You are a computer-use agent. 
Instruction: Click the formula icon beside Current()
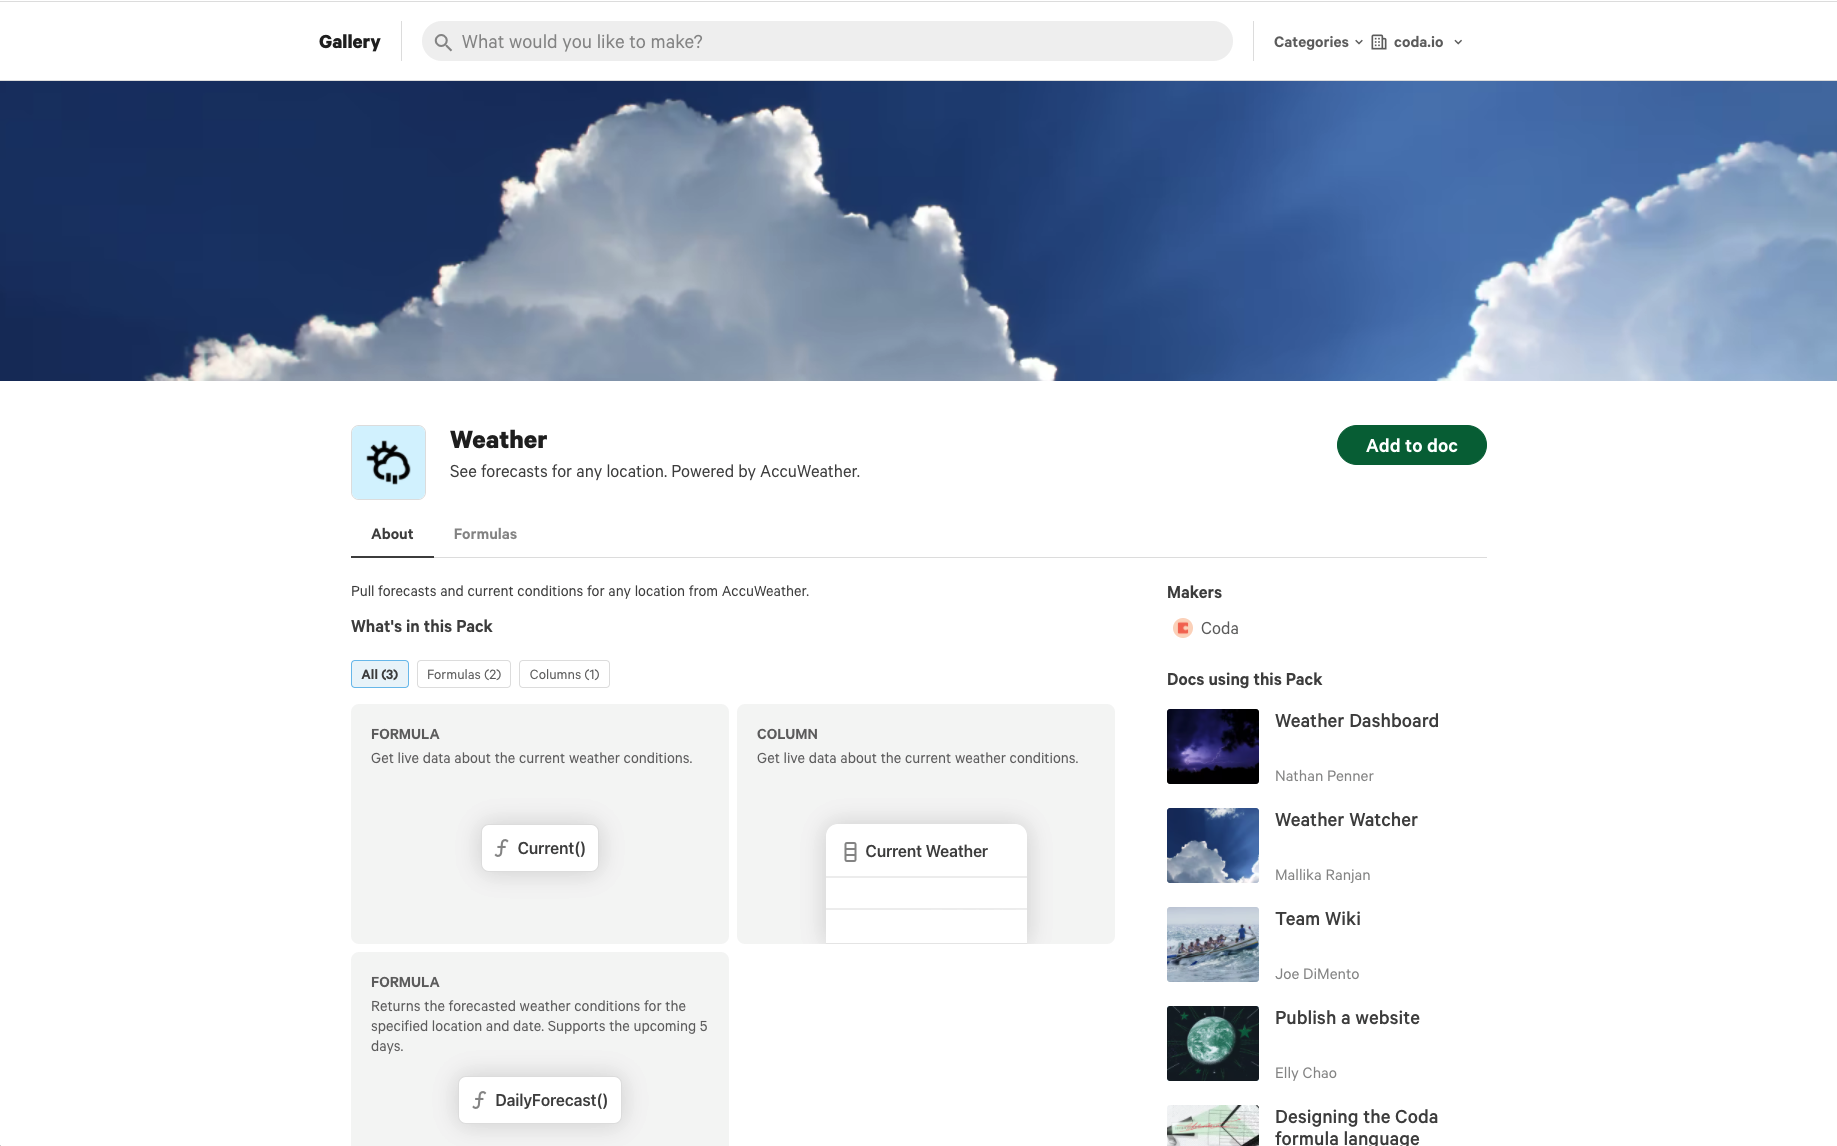(502, 848)
